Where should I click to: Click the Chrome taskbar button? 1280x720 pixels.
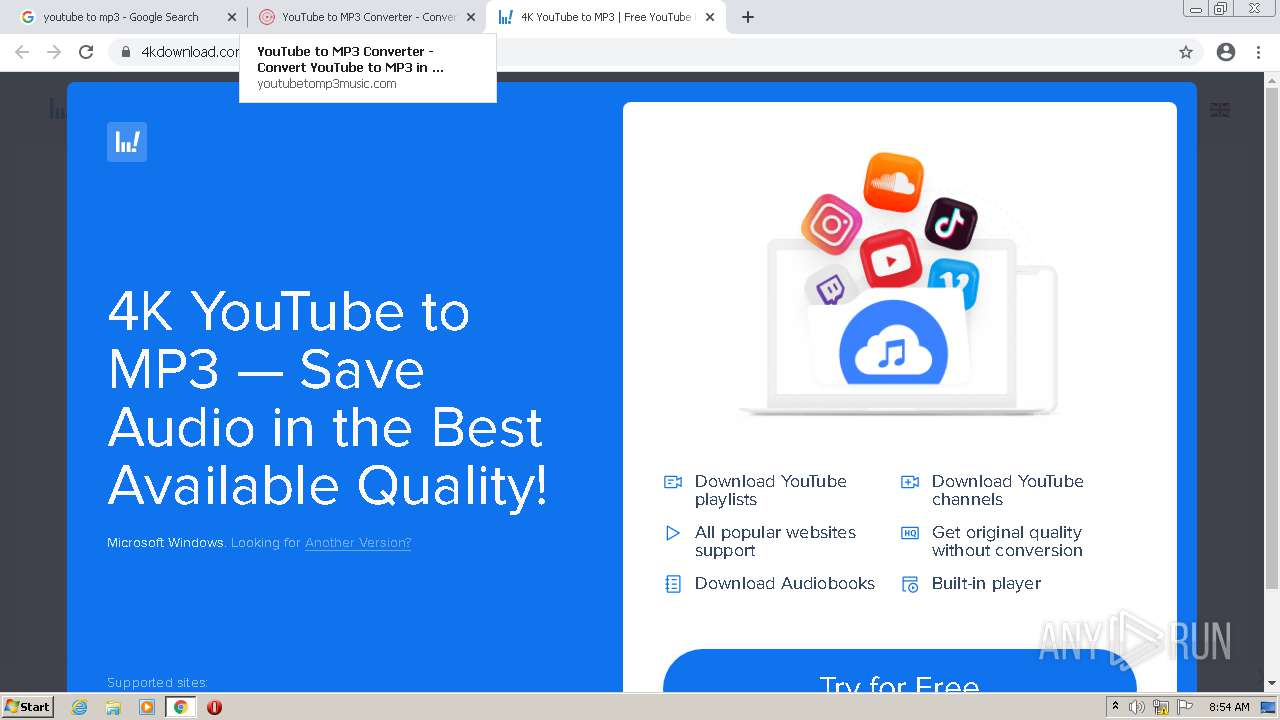coord(180,707)
